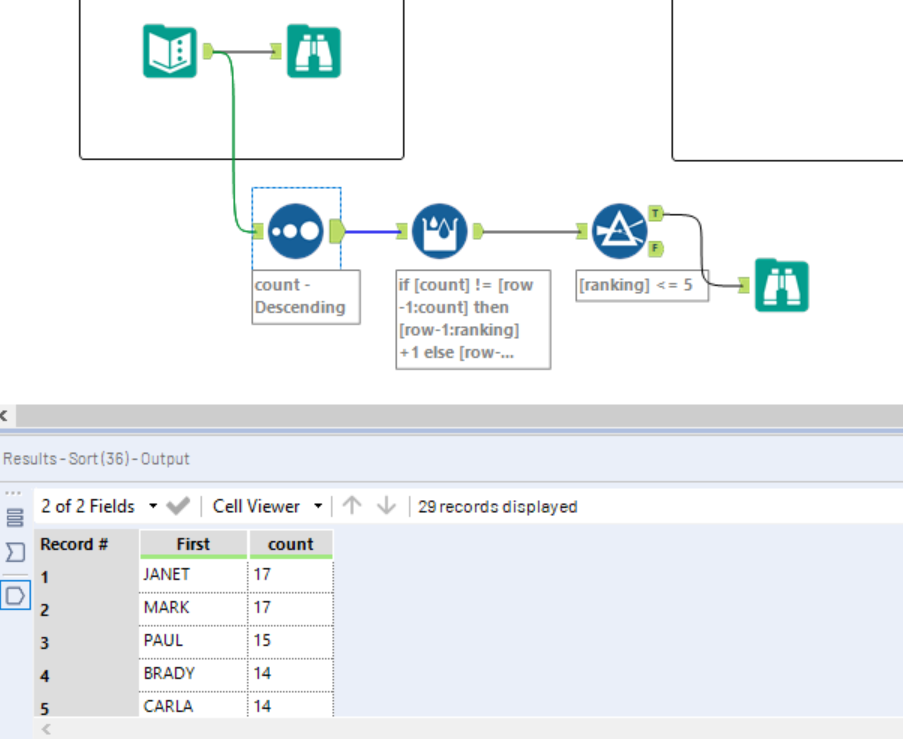903x739 pixels.
Task: Select the Browse tool next to Input Data
Action: [314, 51]
